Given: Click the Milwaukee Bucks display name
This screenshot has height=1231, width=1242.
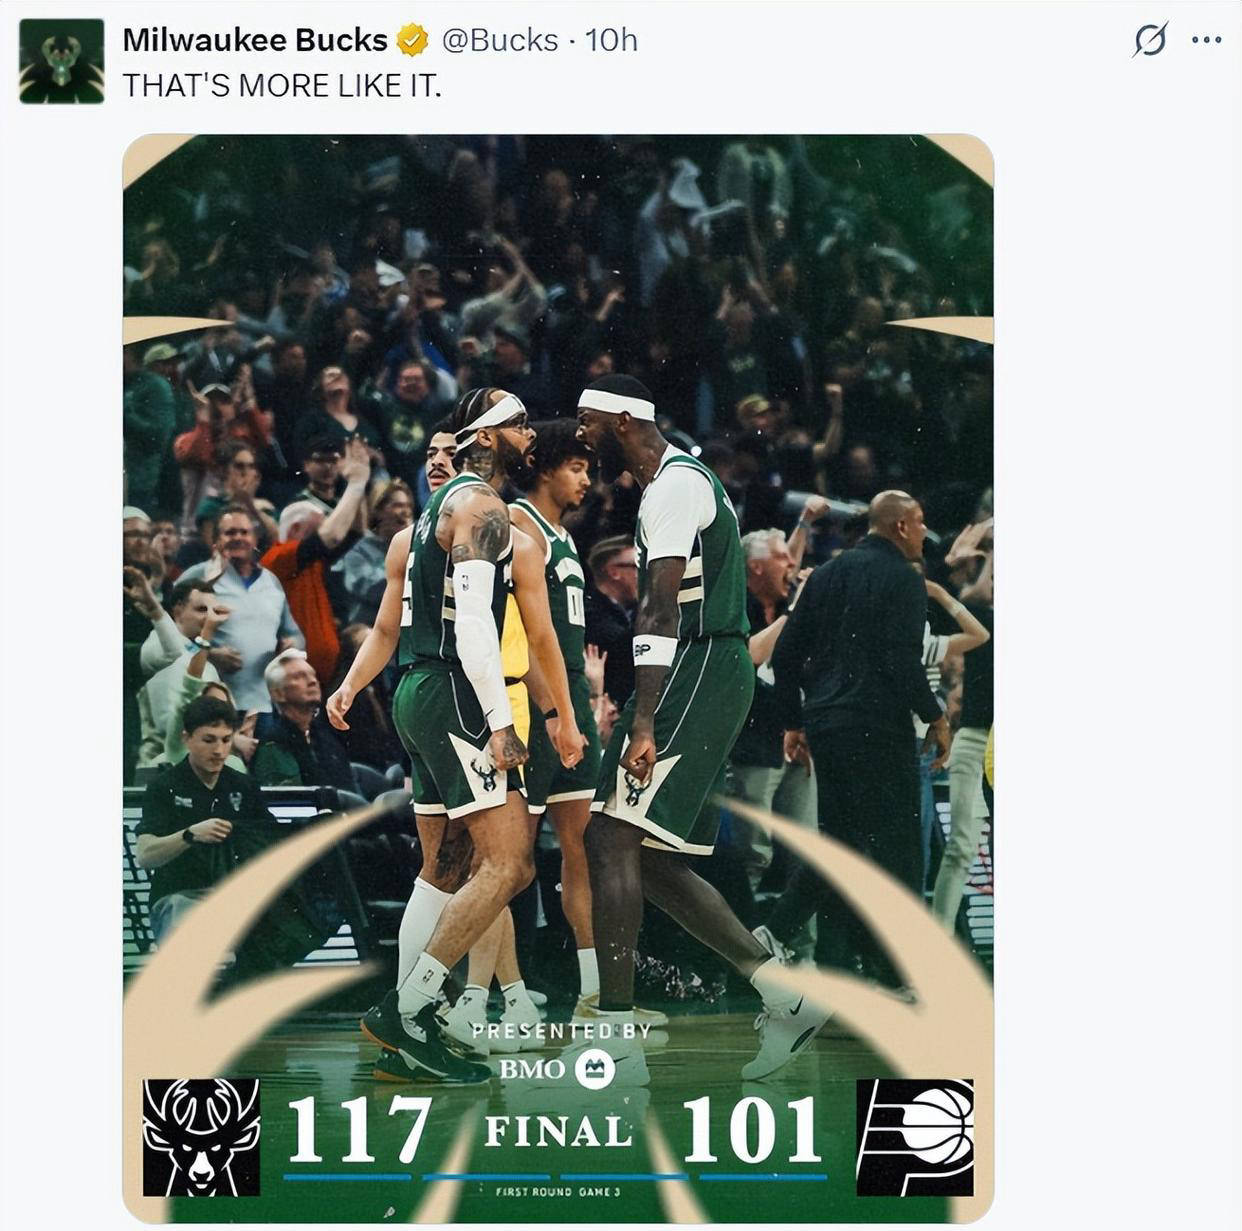Looking at the screenshot, I should [x=254, y=40].
